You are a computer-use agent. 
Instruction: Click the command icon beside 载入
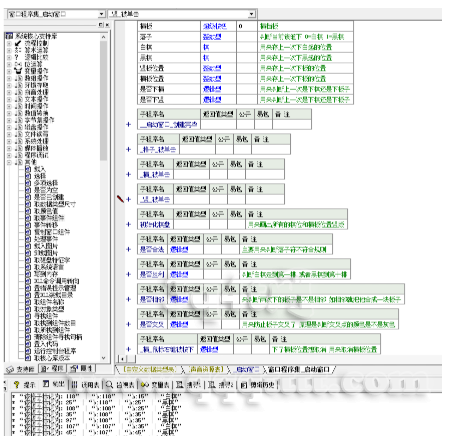(x=28, y=169)
